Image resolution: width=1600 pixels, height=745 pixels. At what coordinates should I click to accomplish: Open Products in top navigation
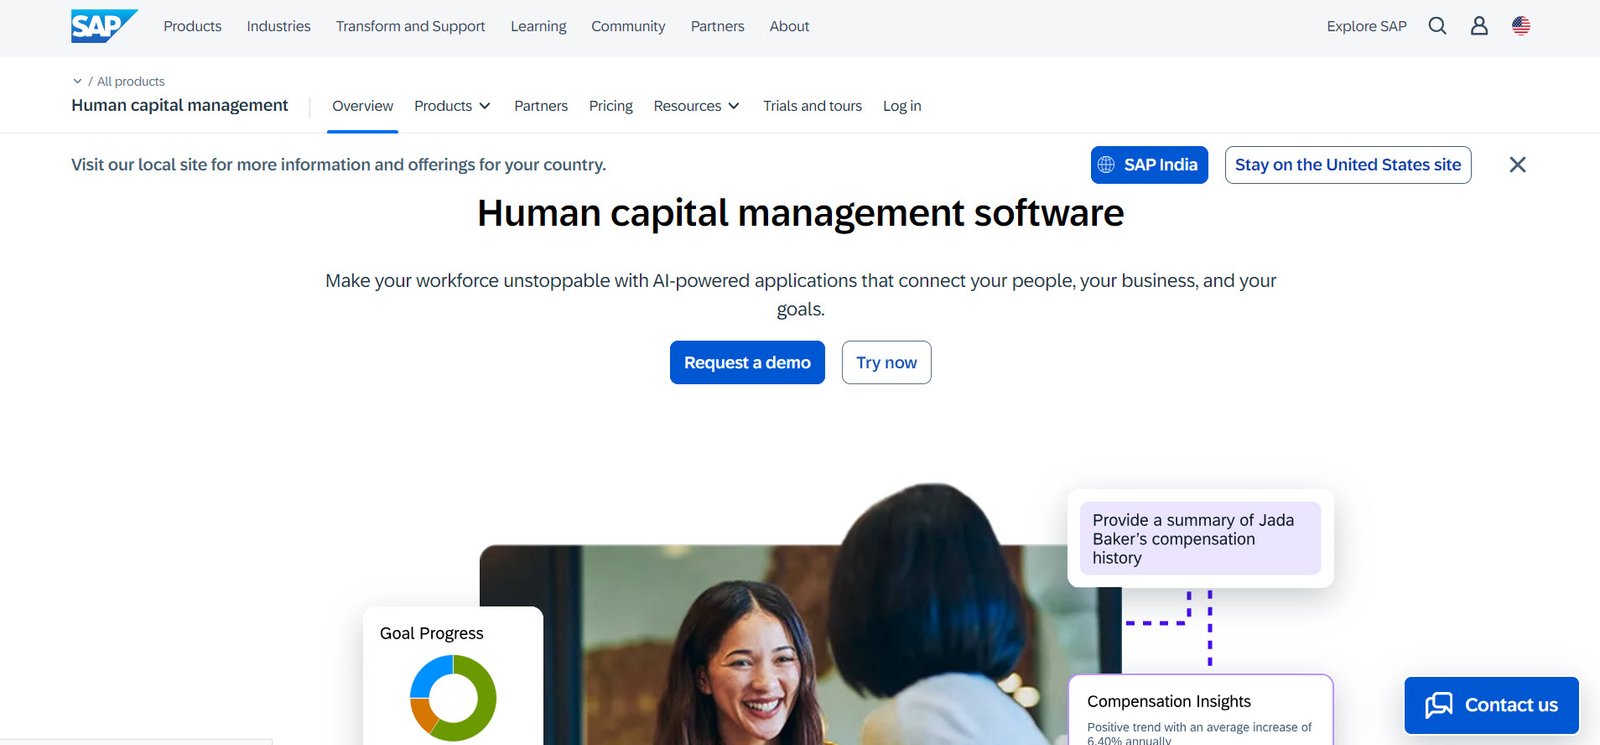tap(192, 26)
